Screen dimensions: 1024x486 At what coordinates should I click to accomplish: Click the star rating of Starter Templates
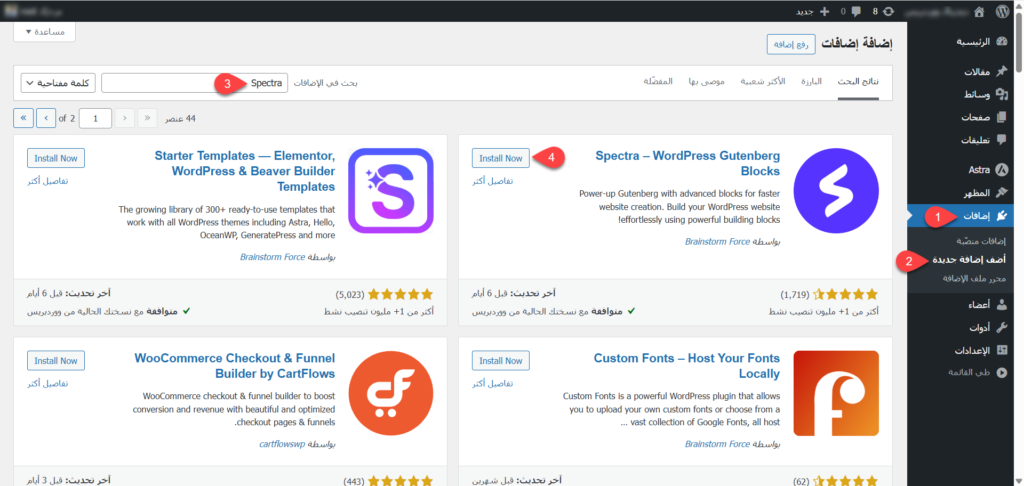click(401, 295)
